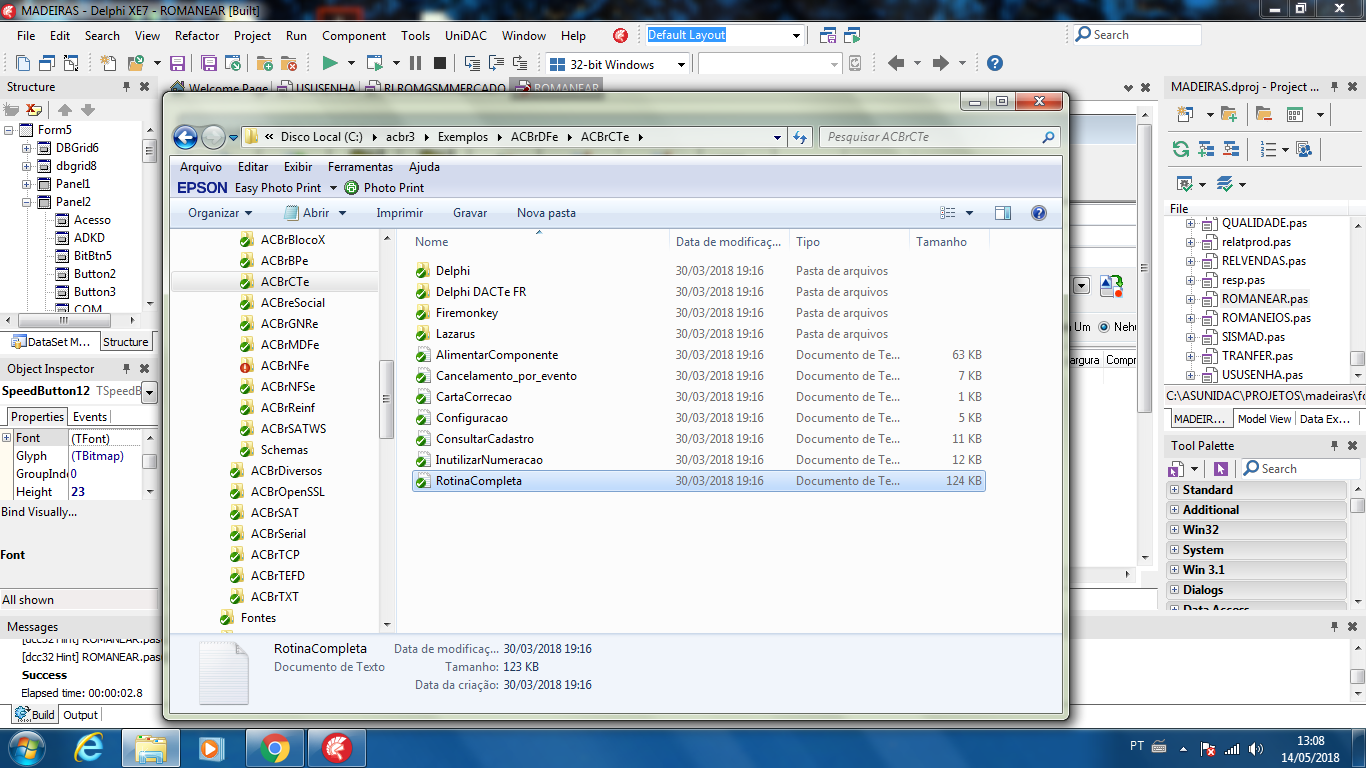The height and width of the screenshot is (768, 1366).
Task: Switch to Model View tab
Action: click(x=1264, y=419)
